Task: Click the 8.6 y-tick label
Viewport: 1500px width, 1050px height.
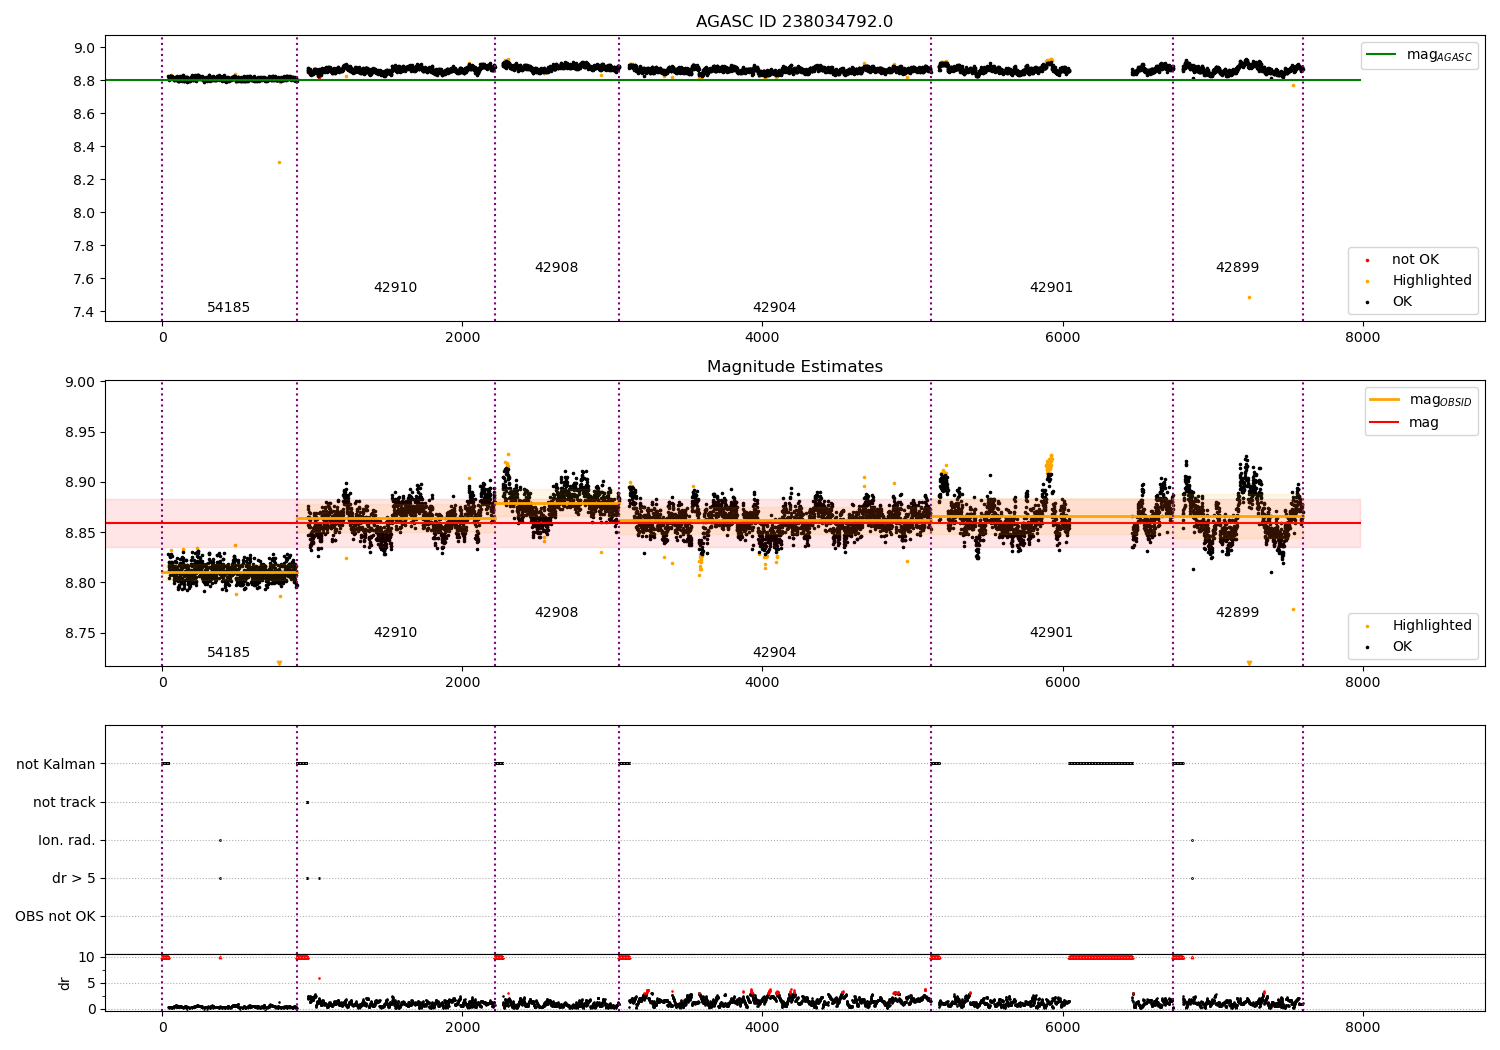Action: coord(85,114)
